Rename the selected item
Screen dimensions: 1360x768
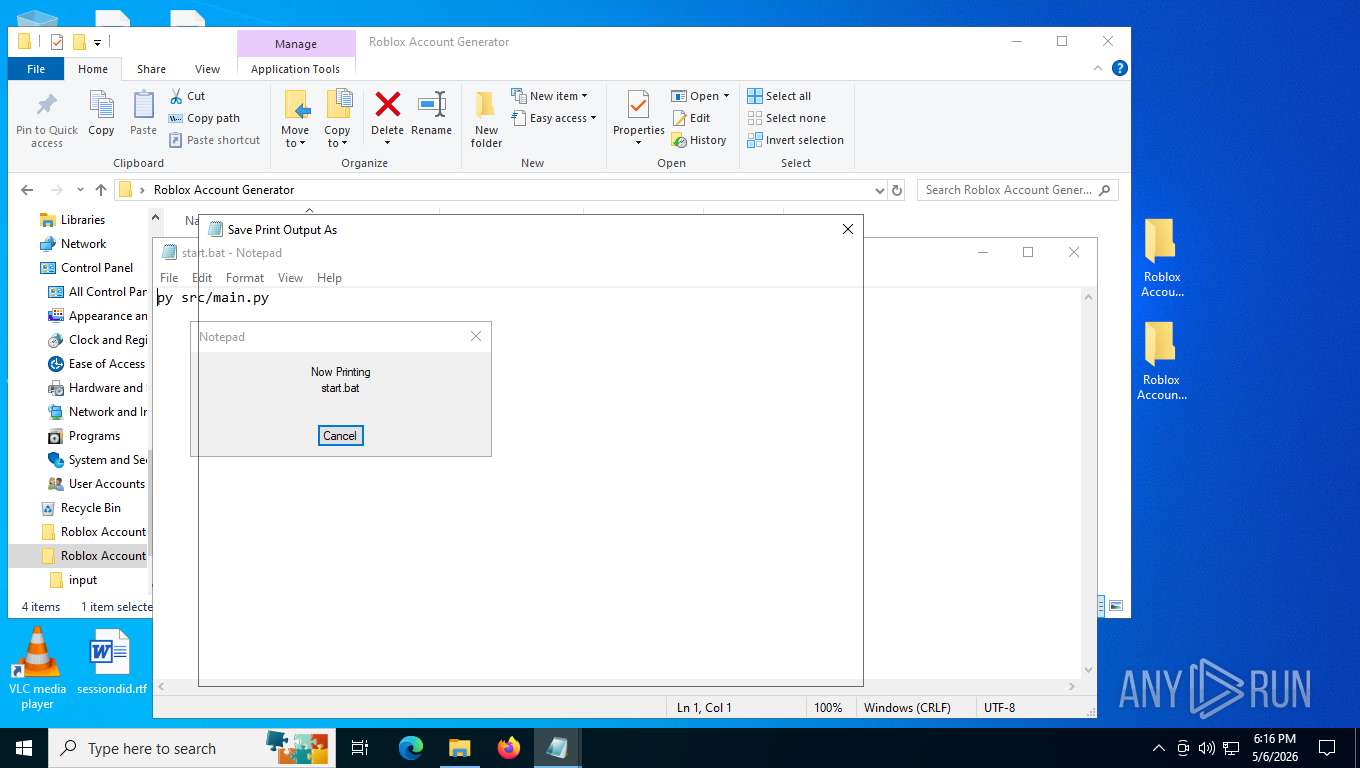431,113
